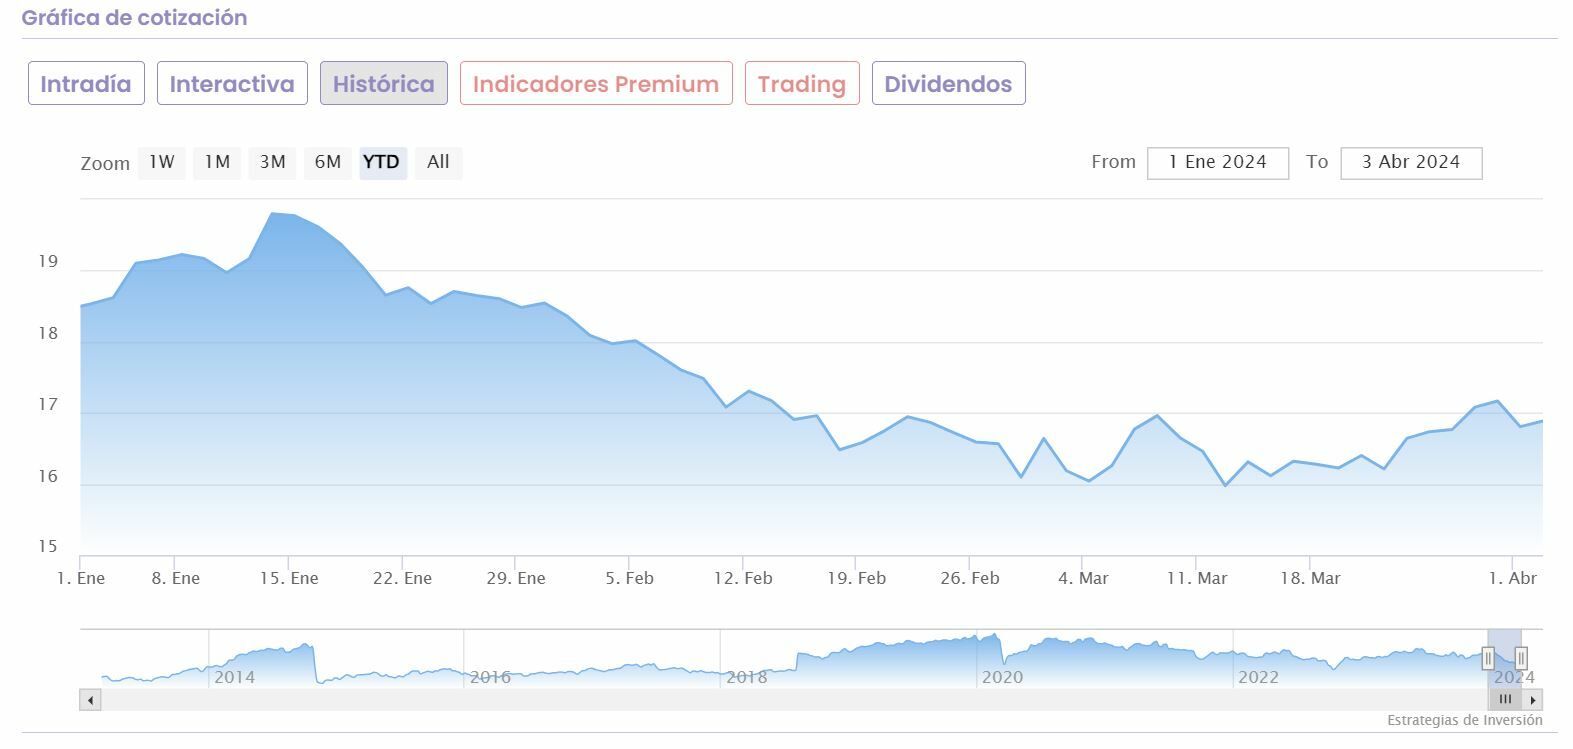Image resolution: width=1573 pixels, height=749 pixels.
Task: Select the YTD zoom option
Action: (382, 162)
